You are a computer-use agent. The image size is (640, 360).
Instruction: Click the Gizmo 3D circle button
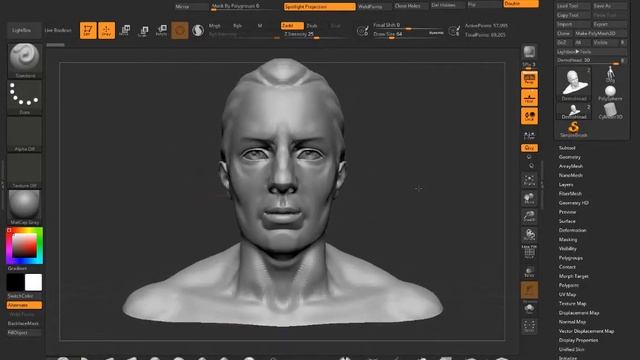pos(180,31)
